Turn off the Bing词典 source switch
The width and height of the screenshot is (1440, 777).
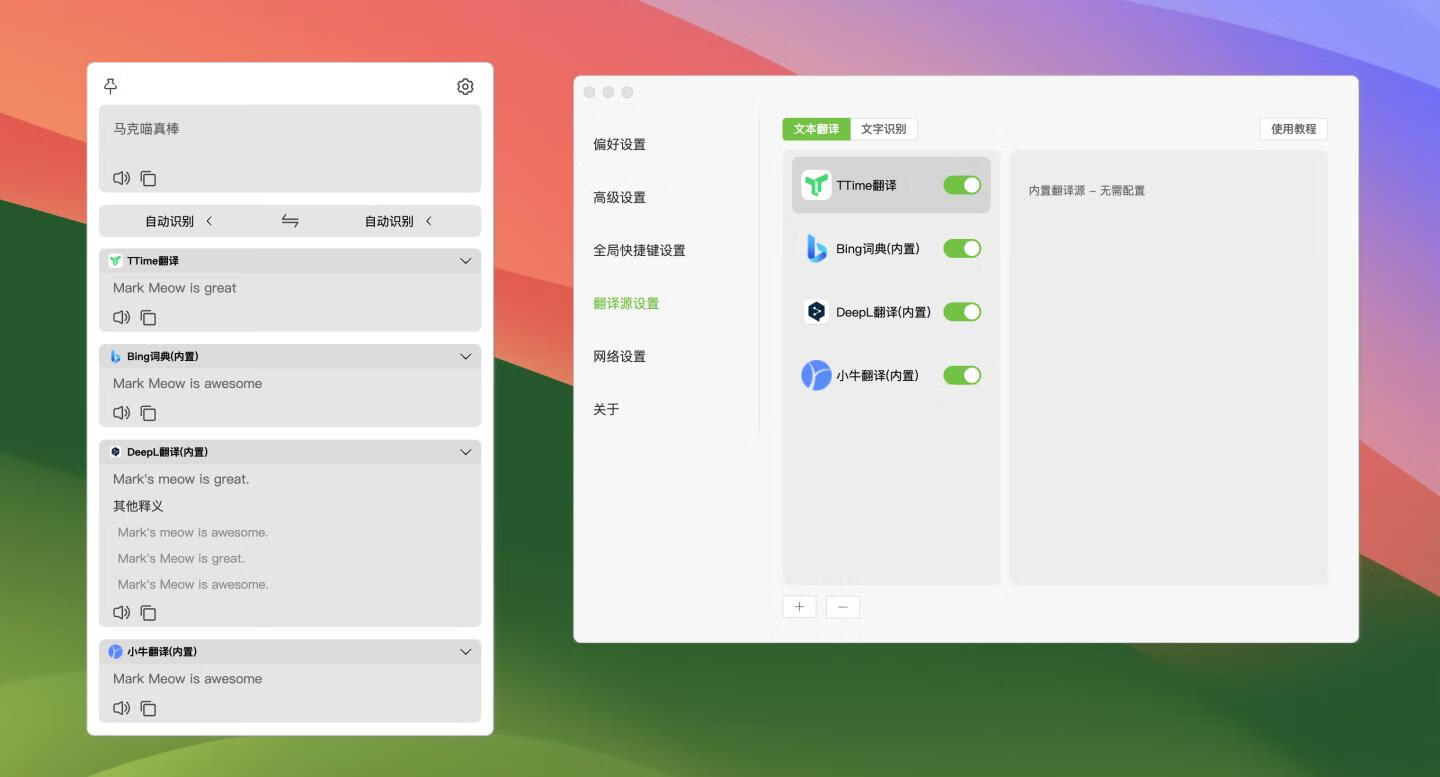click(961, 248)
